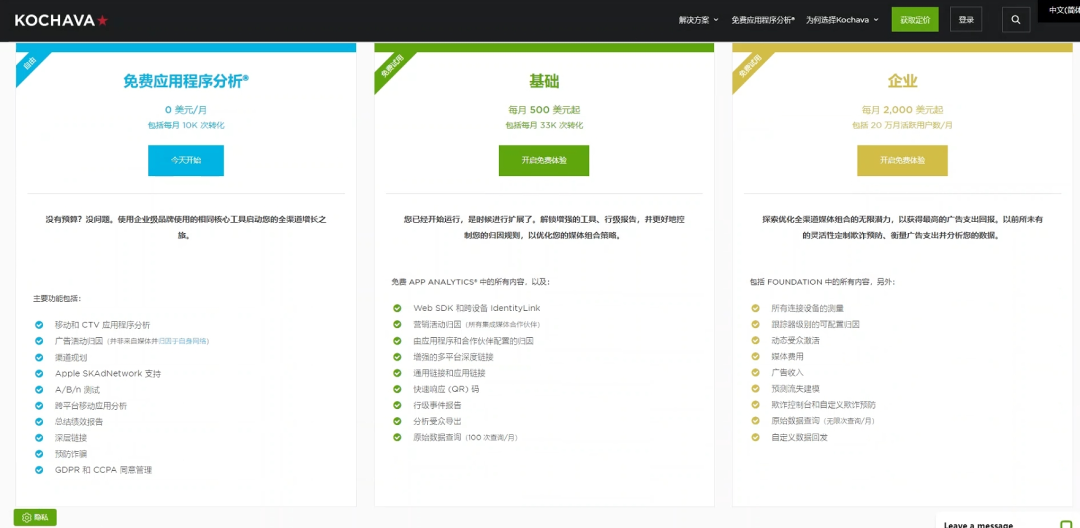
Task: Click check icon beside 预防诈骗
Action: click(39, 454)
